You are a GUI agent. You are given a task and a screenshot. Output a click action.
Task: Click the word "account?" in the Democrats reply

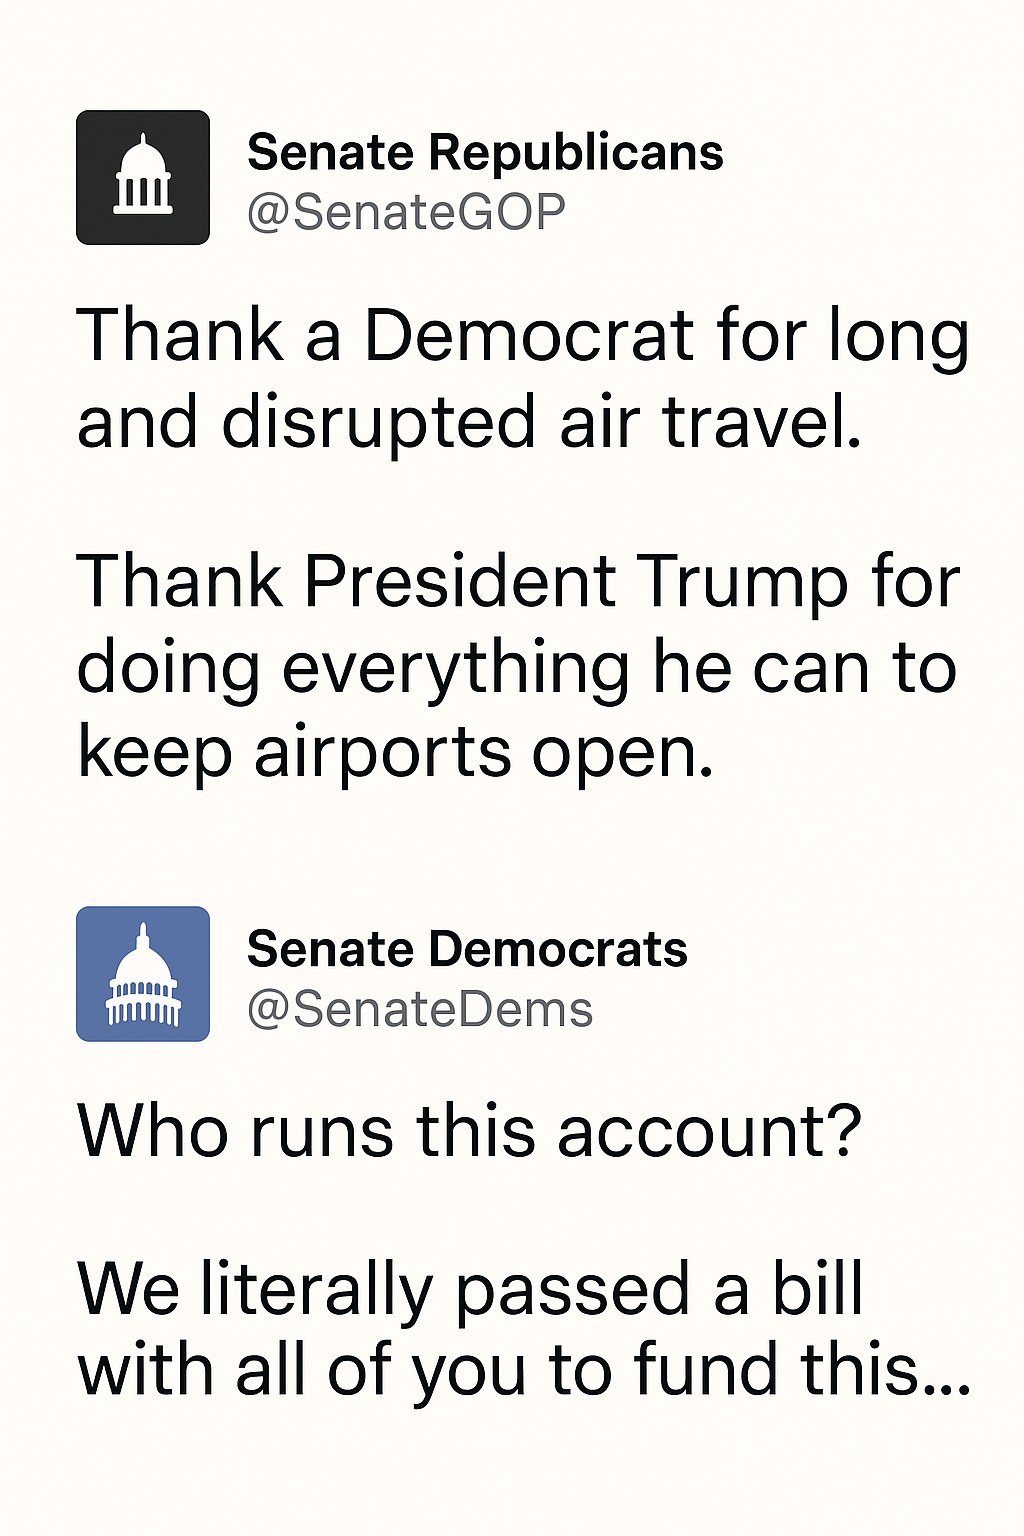(x=709, y=1133)
